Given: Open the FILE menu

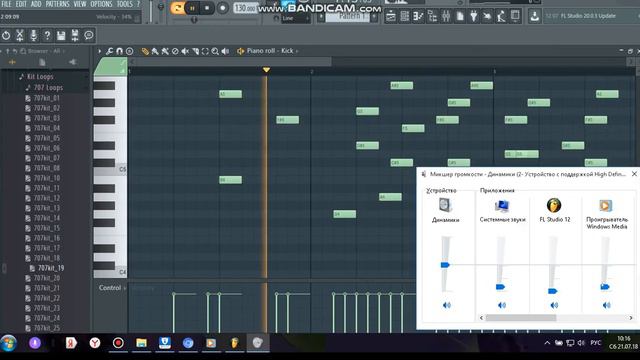Looking at the screenshot, I should coord(7,4).
